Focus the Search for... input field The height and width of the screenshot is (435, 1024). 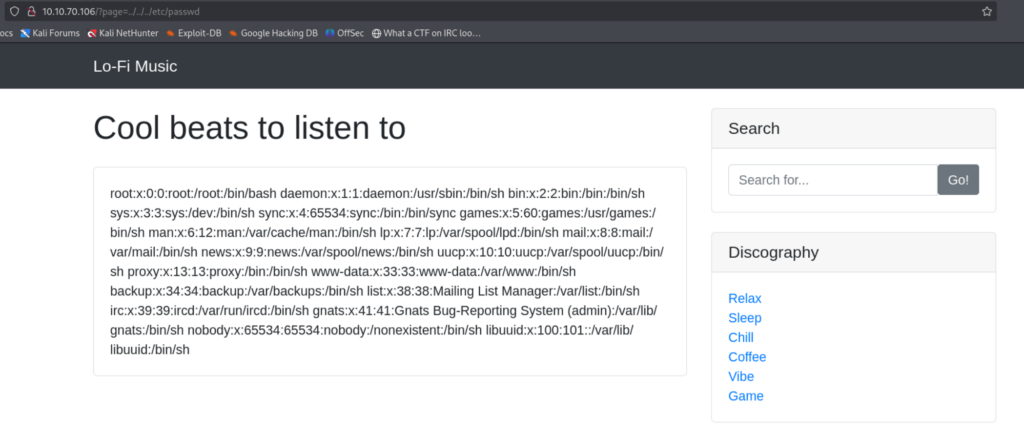[x=832, y=180]
